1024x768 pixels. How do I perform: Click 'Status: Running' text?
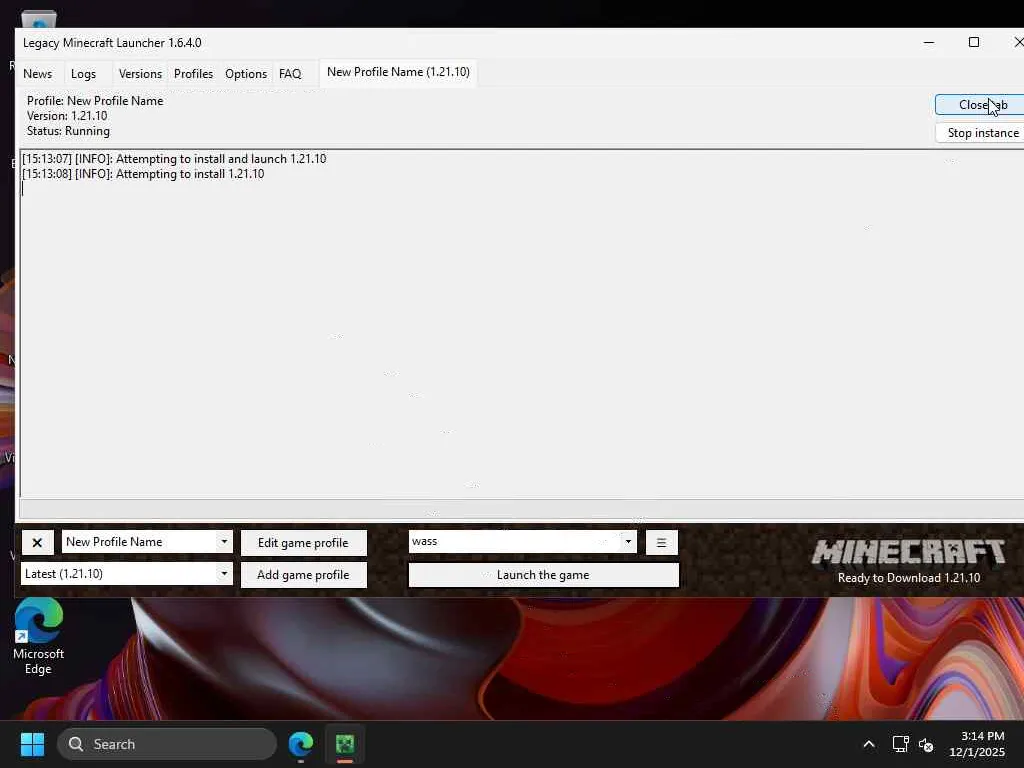68,131
